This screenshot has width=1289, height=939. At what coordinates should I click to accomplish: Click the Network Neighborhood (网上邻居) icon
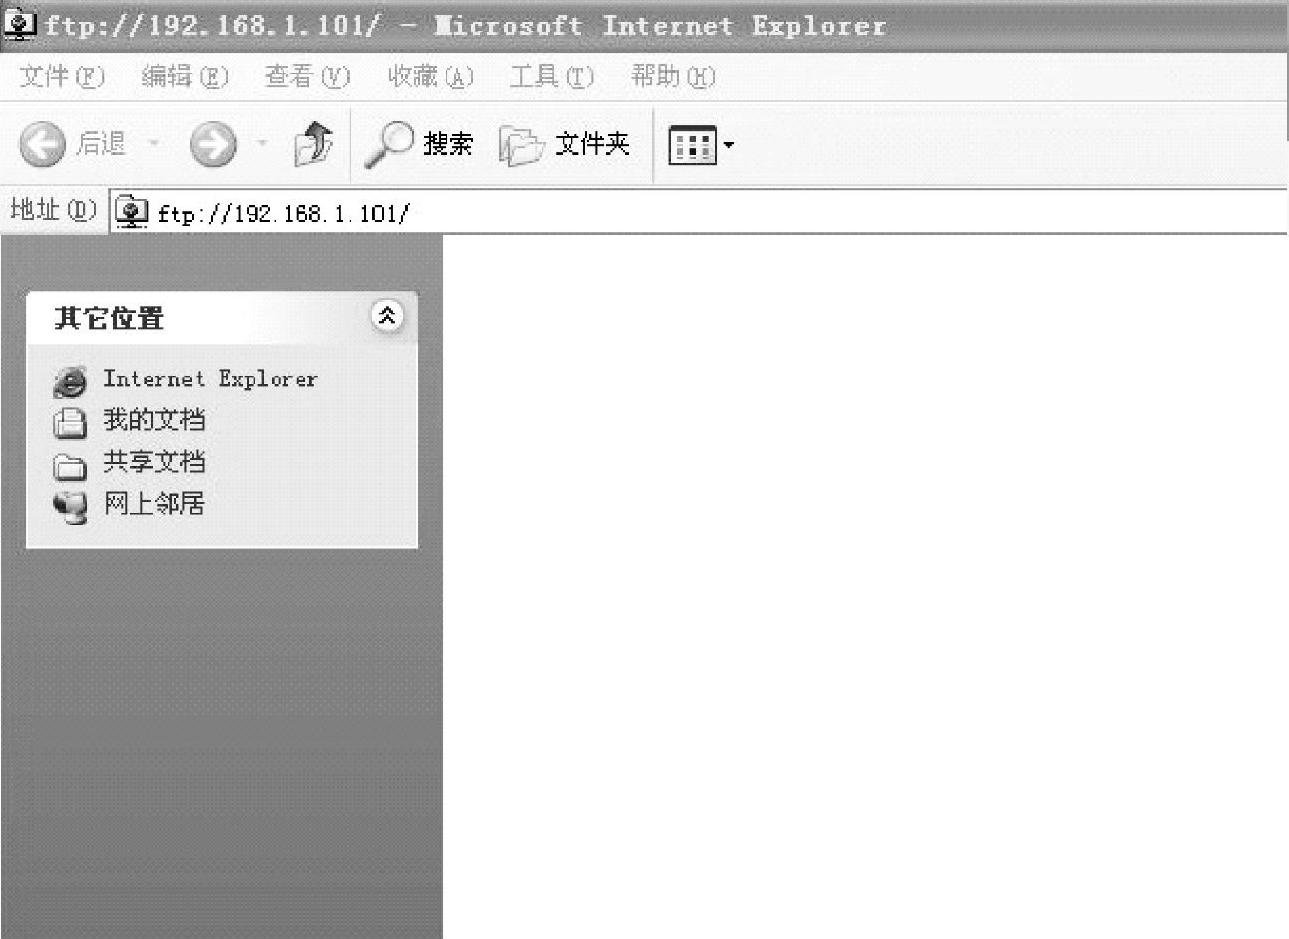(x=70, y=507)
